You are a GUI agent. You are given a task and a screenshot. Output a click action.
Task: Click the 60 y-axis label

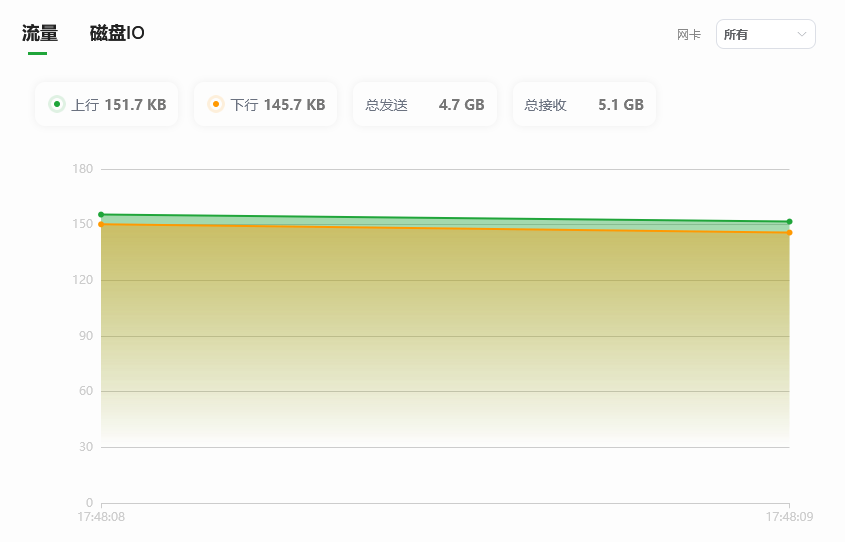[86, 391]
